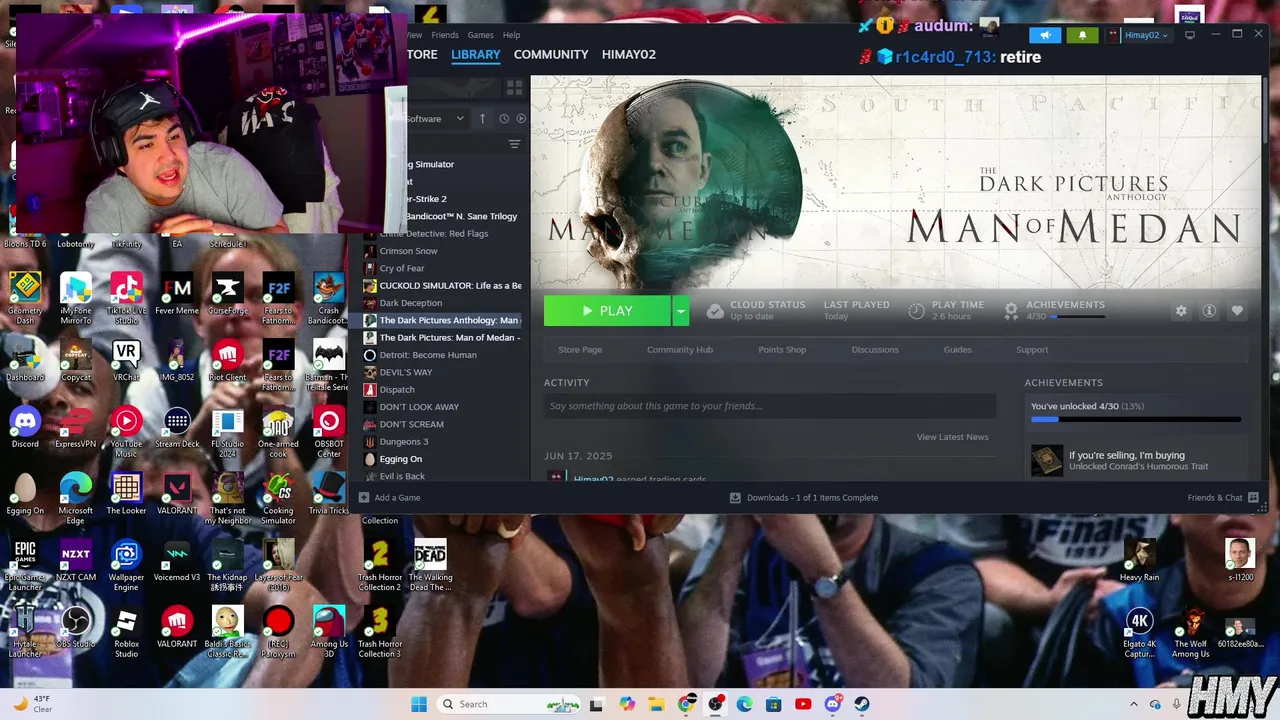This screenshot has width=1280, height=720.
Task: Select Elgato 4K Capture desktop icon
Action: (1139, 632)
